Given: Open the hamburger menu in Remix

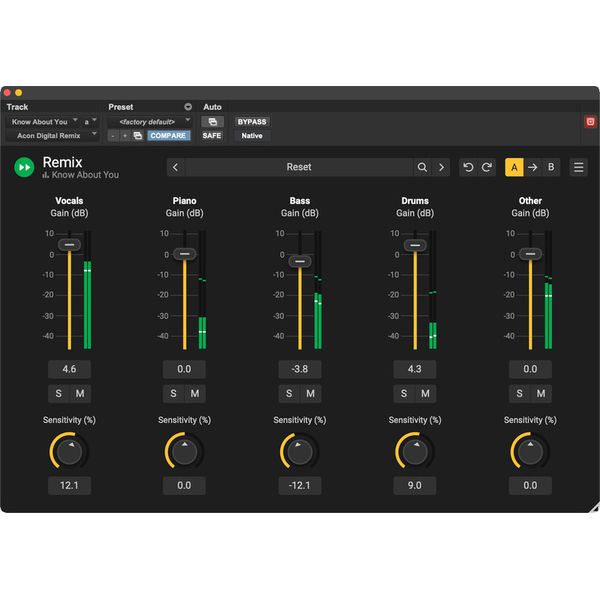Looking at the screenshot, I should tap(579, 167).
